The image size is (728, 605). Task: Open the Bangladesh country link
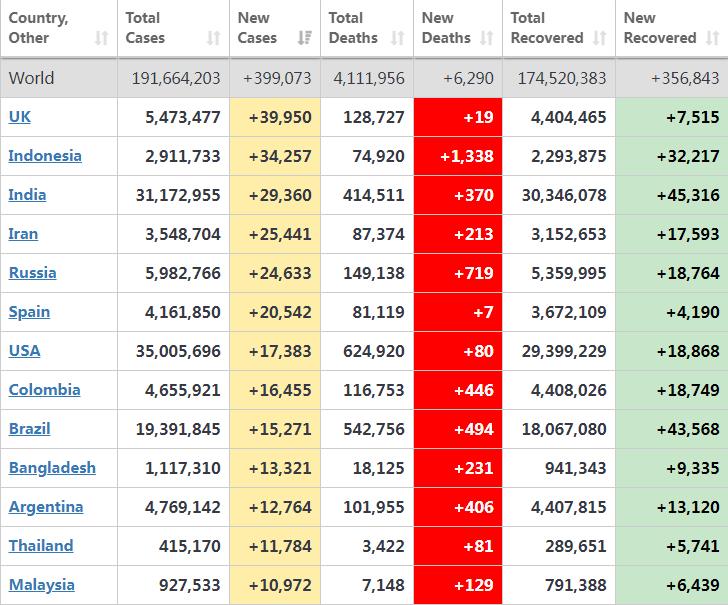[x=52, y=468]
